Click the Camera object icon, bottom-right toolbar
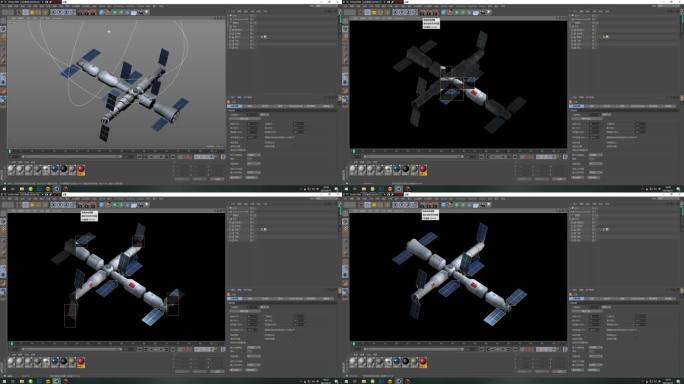 482,205
